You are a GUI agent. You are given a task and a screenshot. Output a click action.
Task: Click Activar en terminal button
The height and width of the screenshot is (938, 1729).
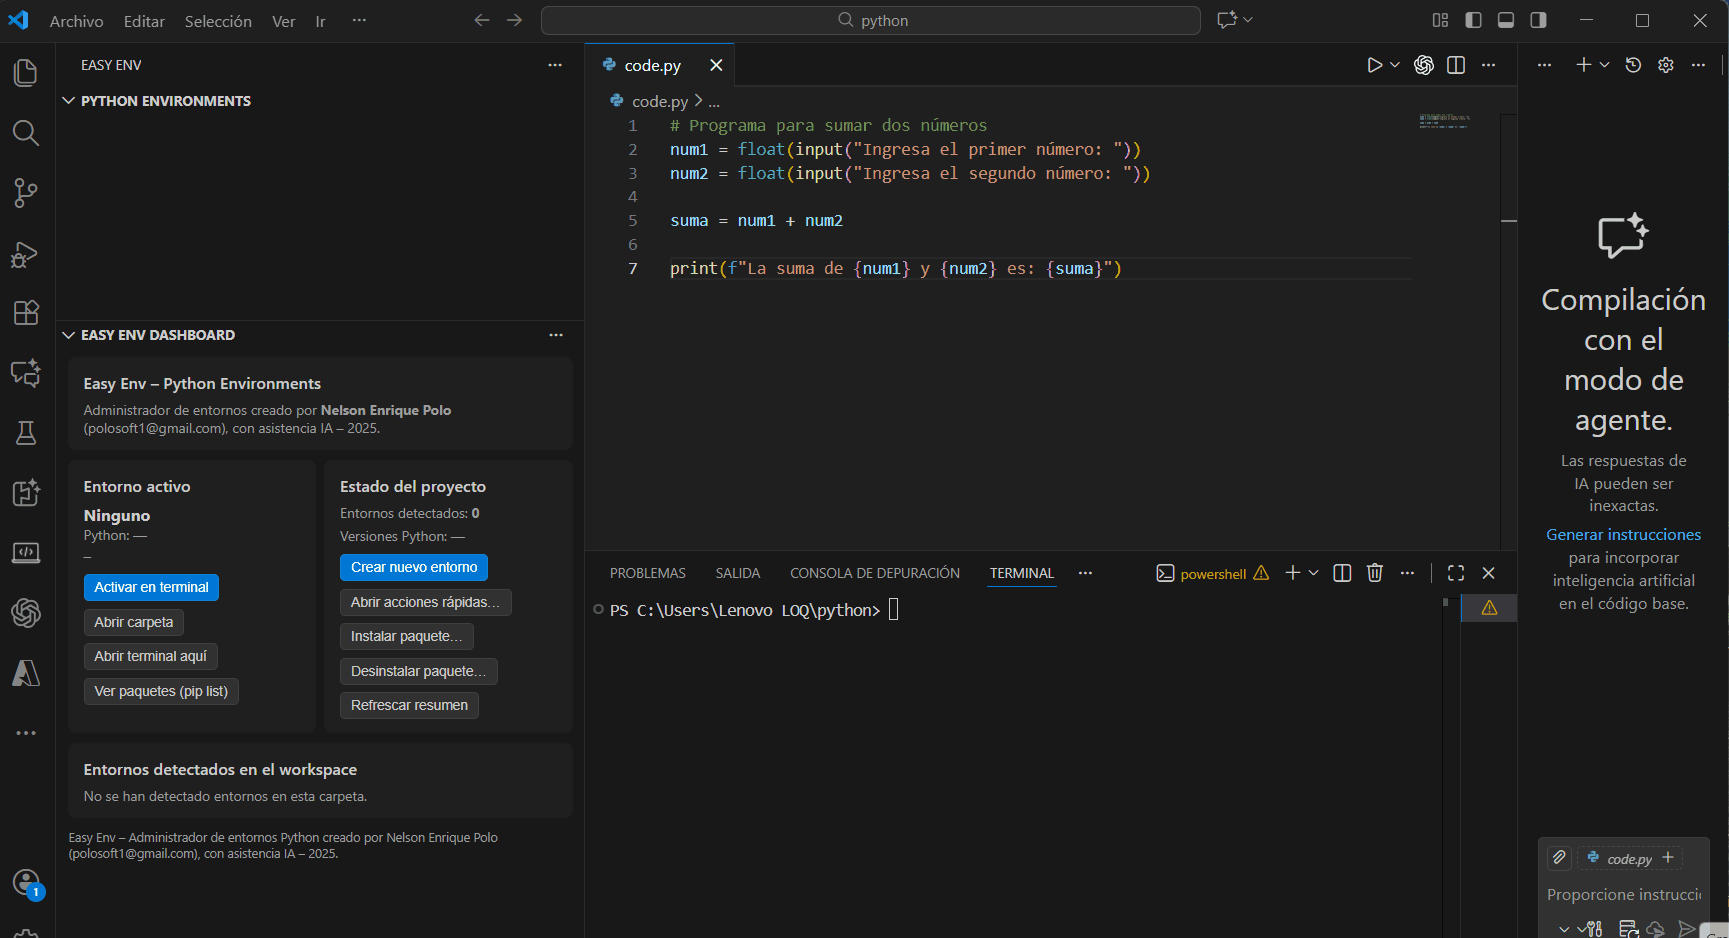point(151,587)
